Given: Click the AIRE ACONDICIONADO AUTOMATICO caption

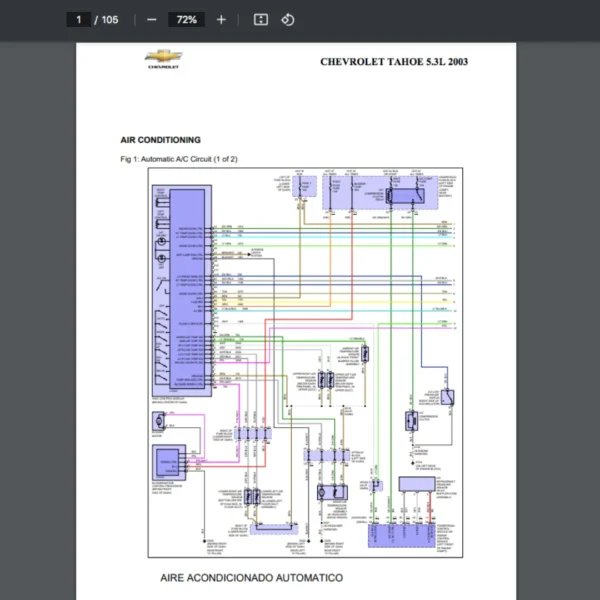Looking at the screenshot, I should coord(251,578).
